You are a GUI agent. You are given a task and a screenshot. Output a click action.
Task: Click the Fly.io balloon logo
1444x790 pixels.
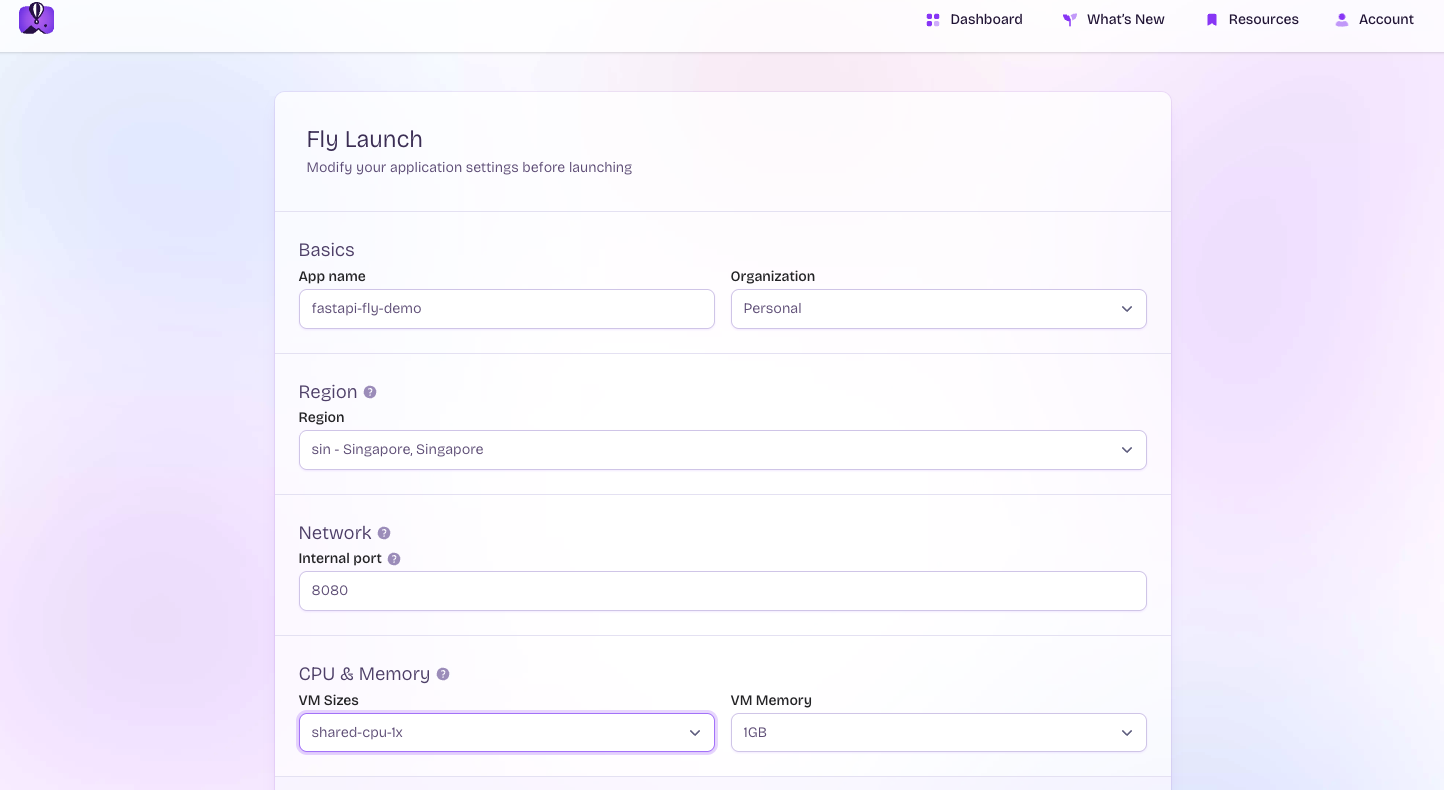pos(36,18)
